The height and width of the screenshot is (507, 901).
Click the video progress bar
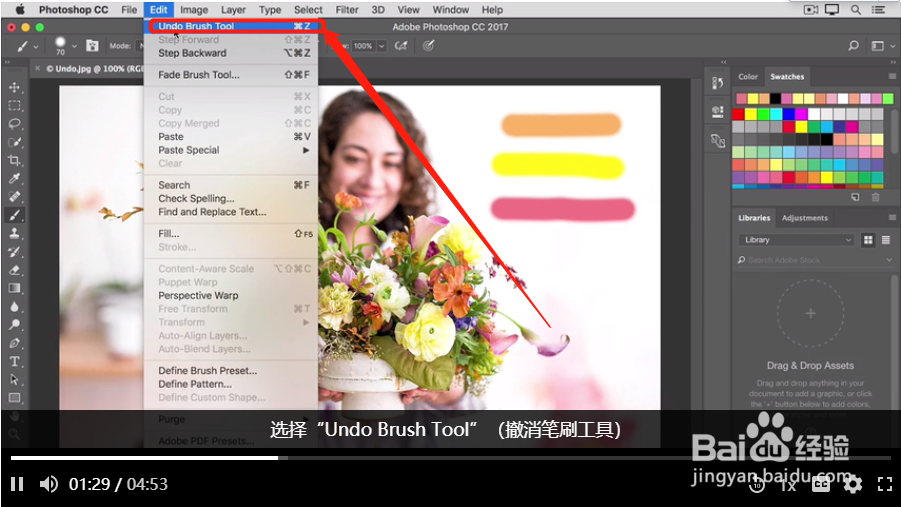[450, 458]
